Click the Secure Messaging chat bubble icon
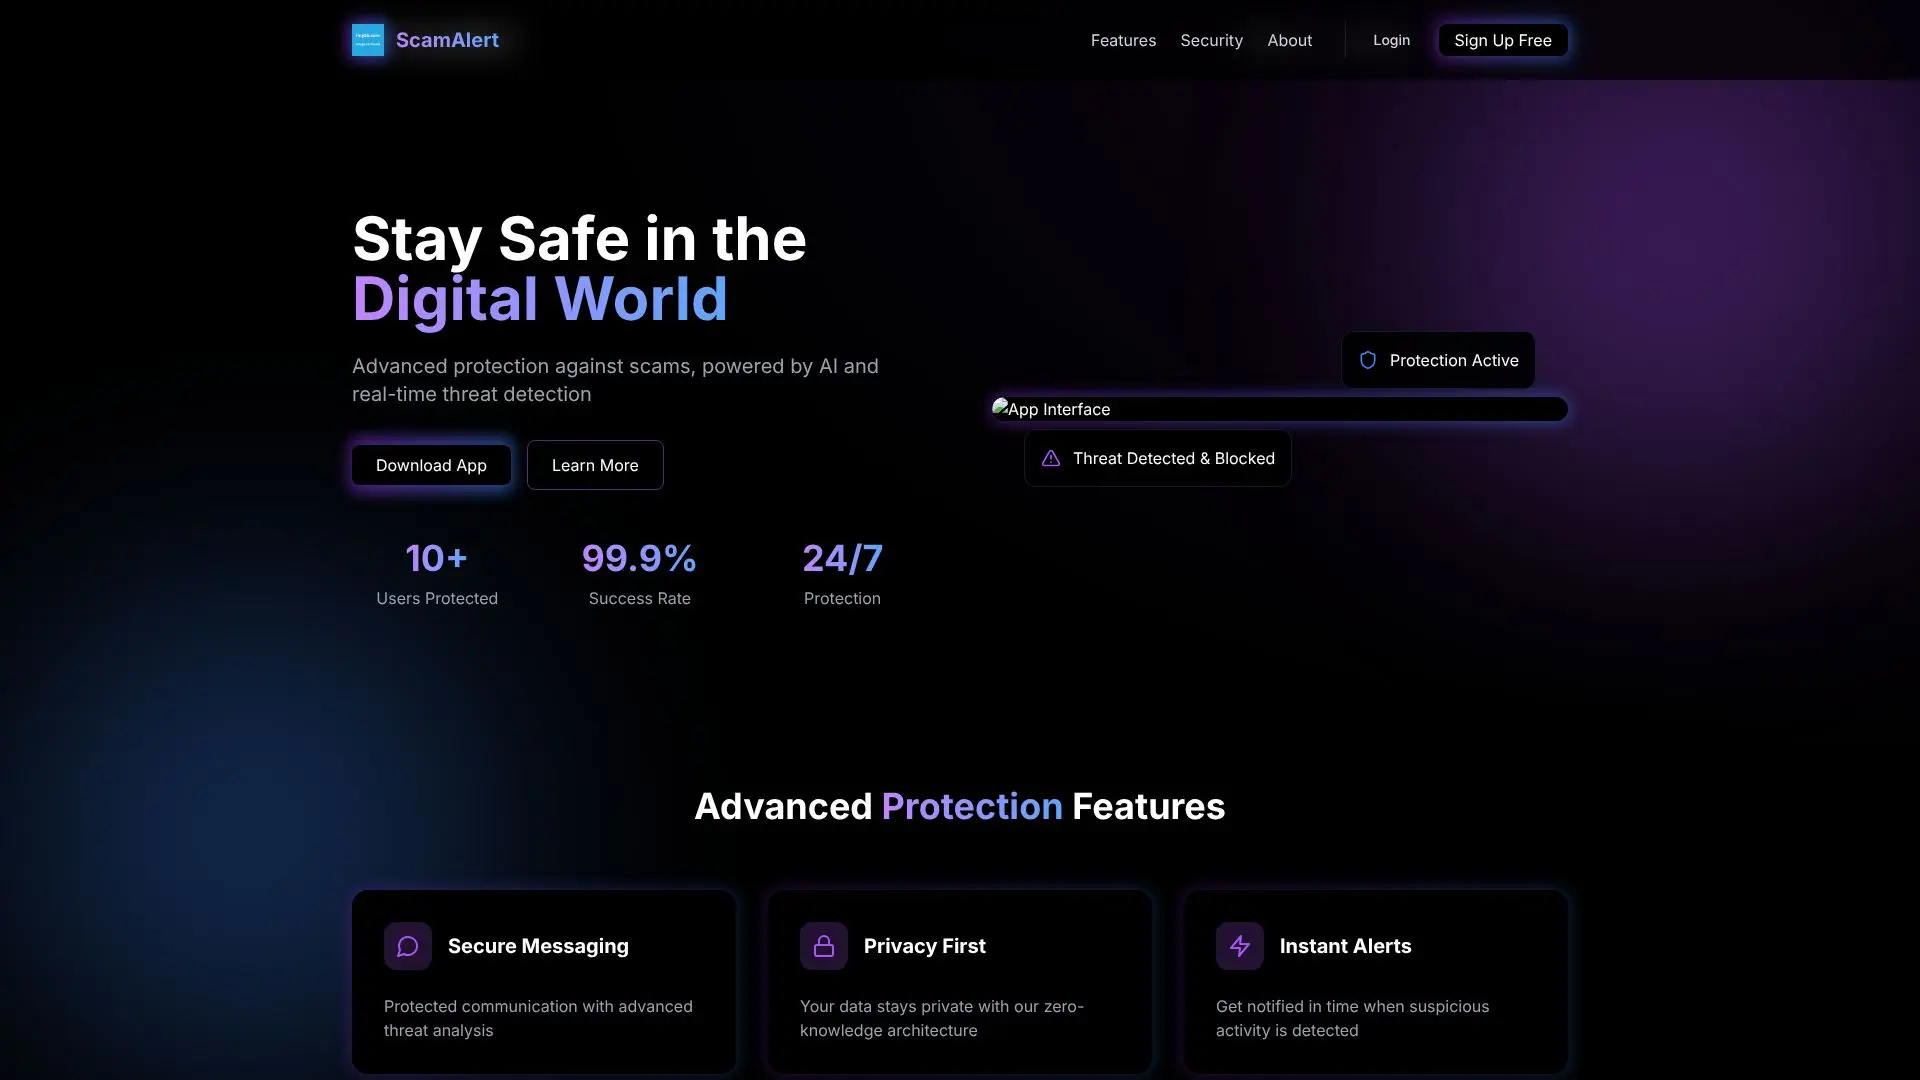This screenshot has height=1080, width=1920. 408,946
